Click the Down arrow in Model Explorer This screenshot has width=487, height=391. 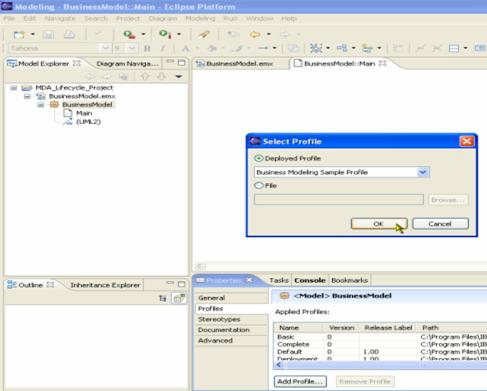tap(162, 77)
